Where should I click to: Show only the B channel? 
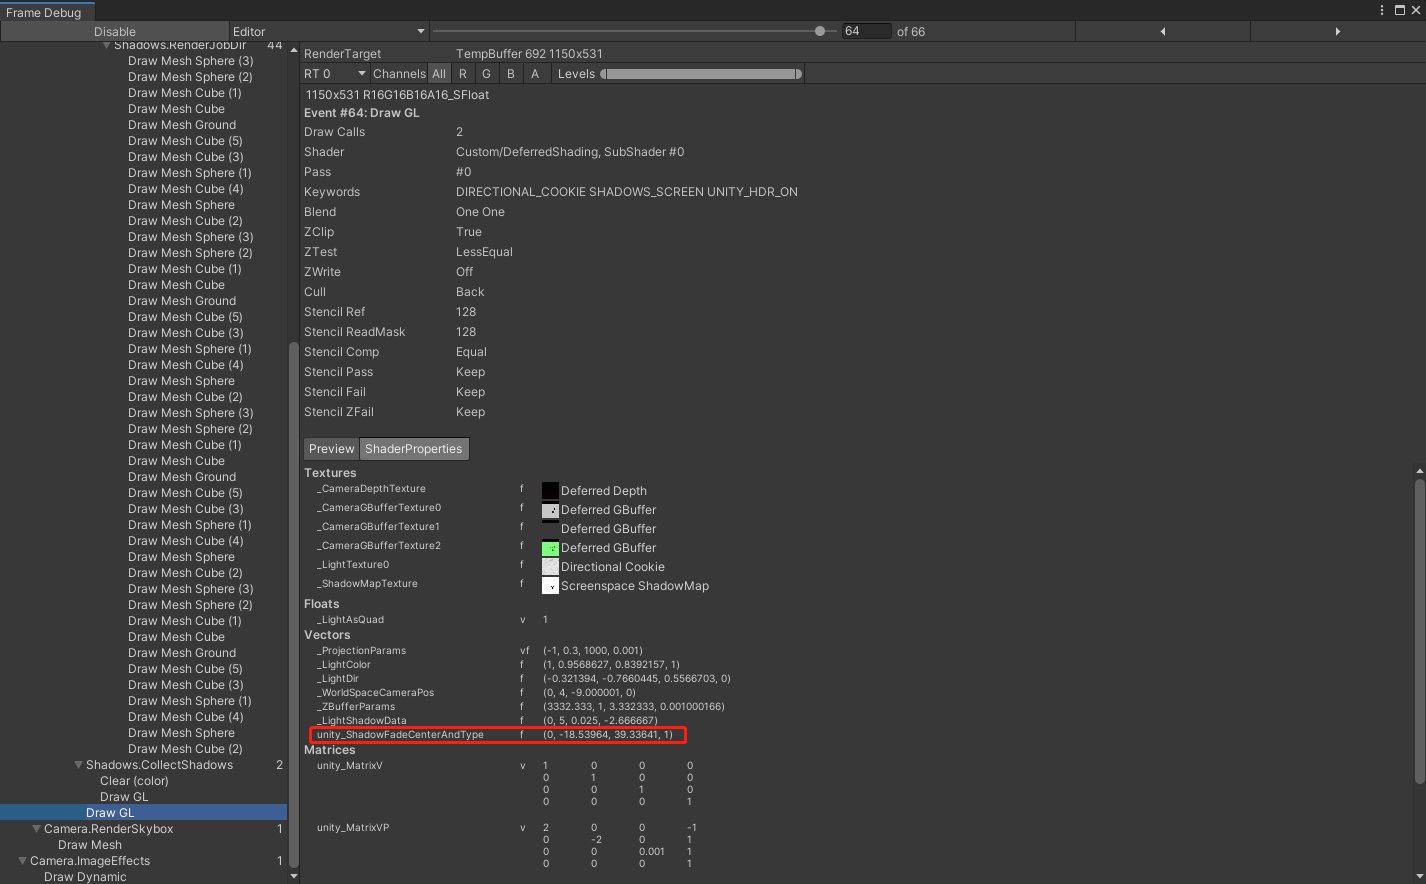pos(511,74)
